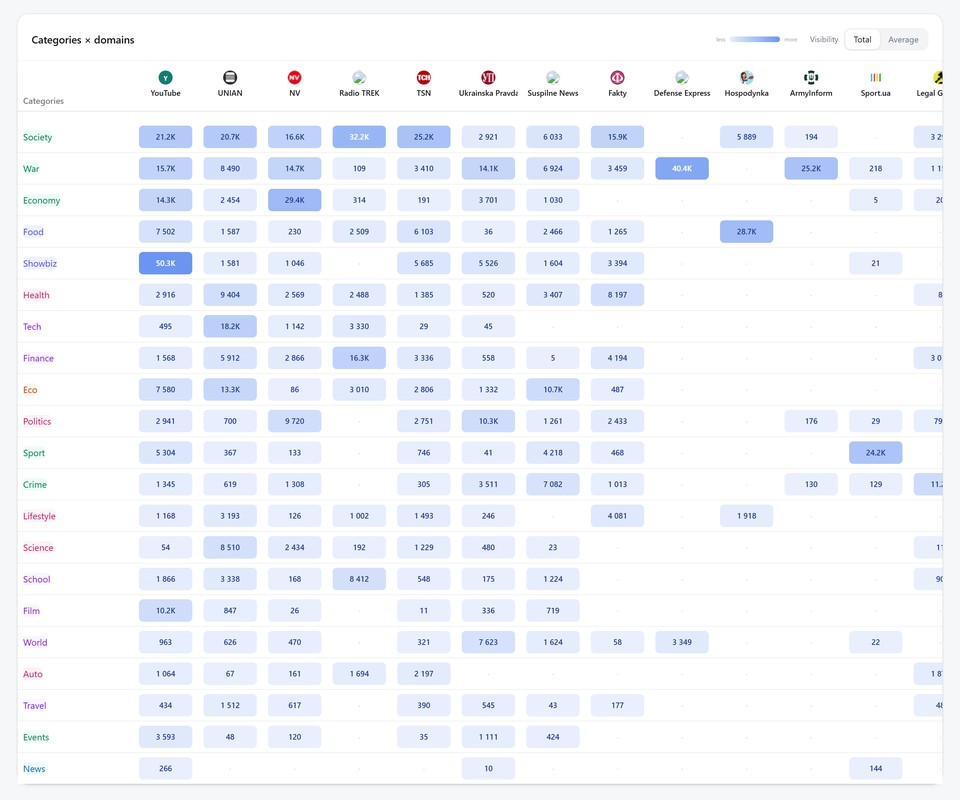Viewport: 960px width, 800px height.
Task: Select the 3 593 Events YouTube cell
Action: tap(165, 737)
